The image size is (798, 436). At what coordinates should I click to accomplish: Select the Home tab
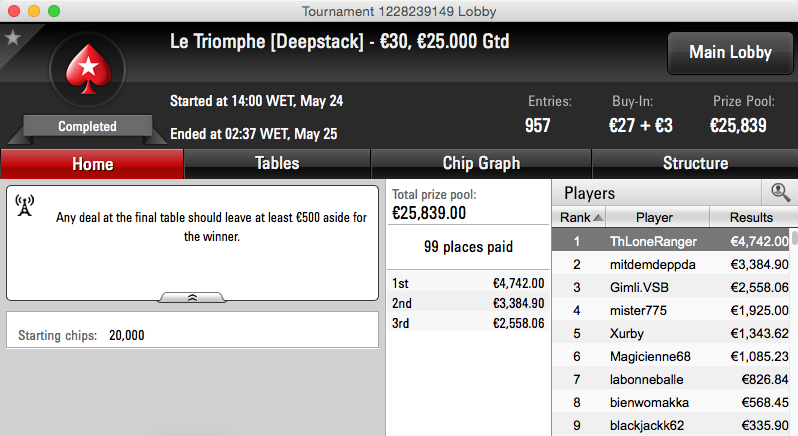click(x=92, y=164)
